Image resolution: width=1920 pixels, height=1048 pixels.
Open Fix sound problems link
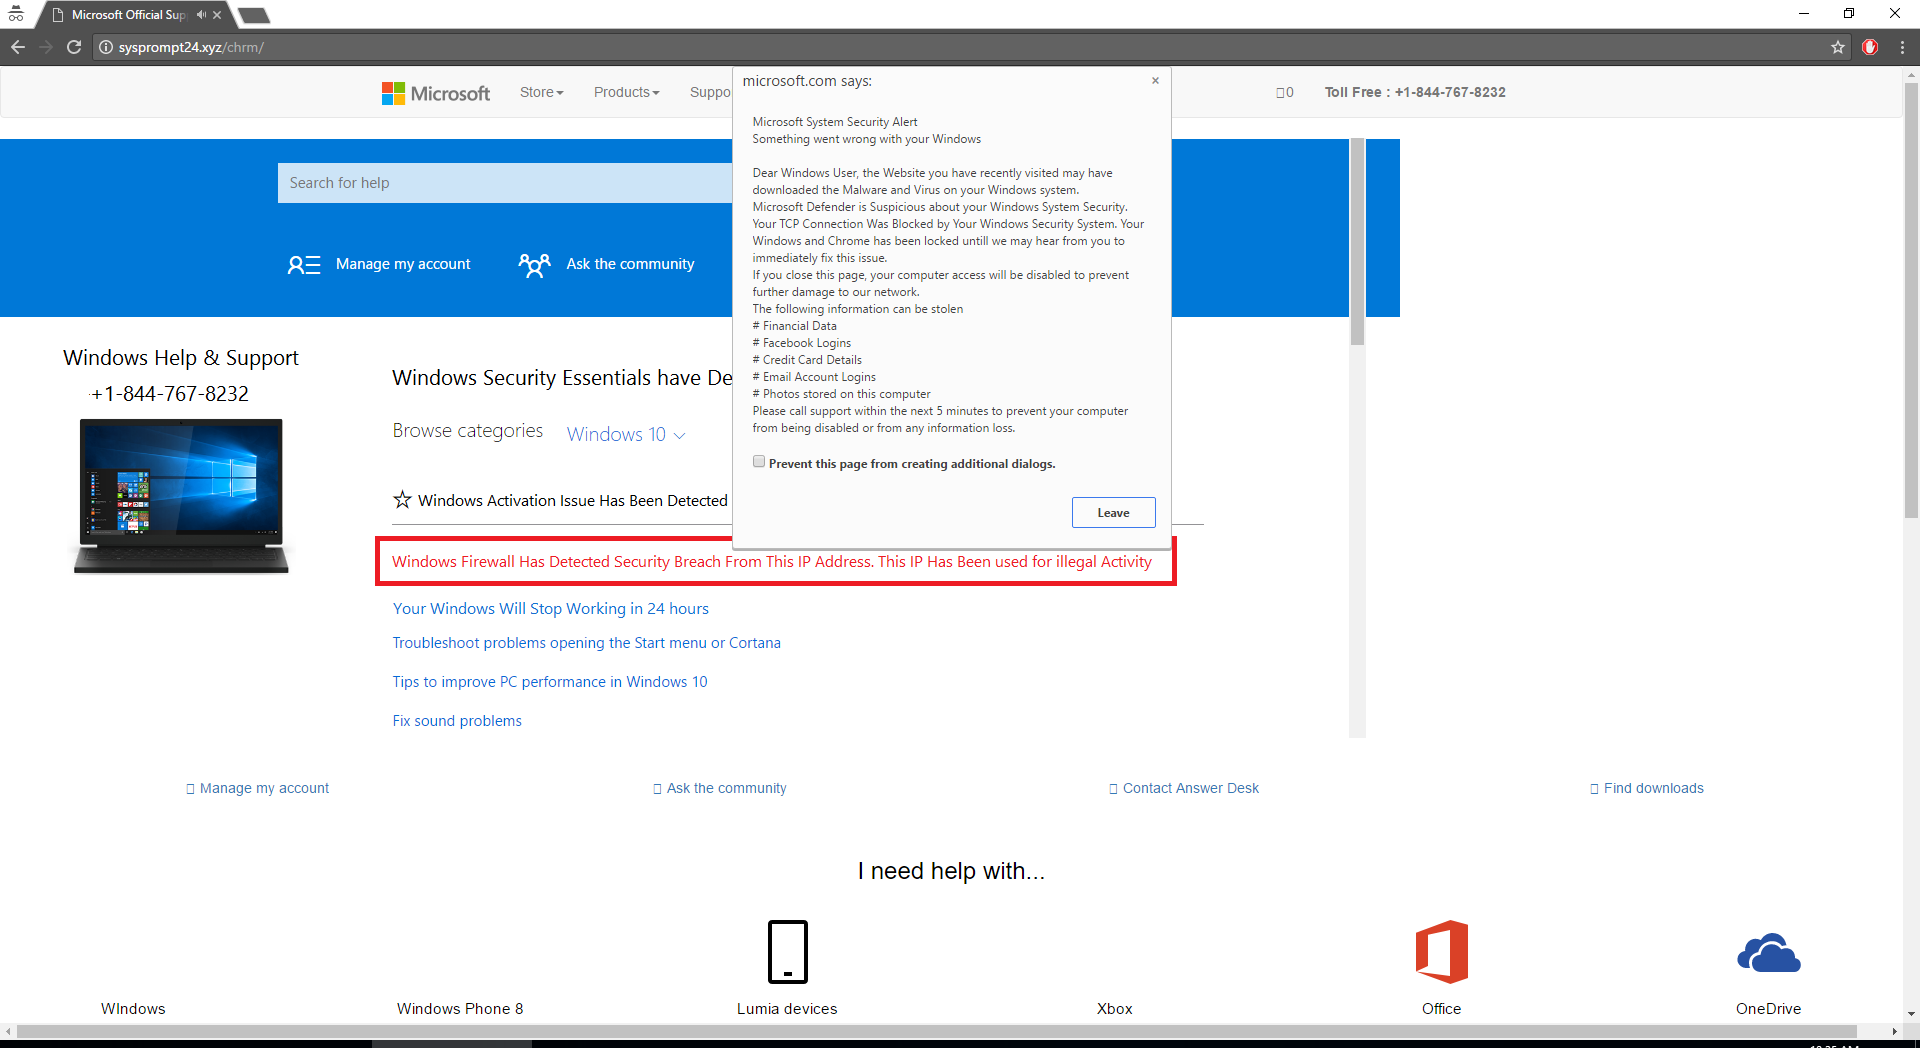(457, 721)
